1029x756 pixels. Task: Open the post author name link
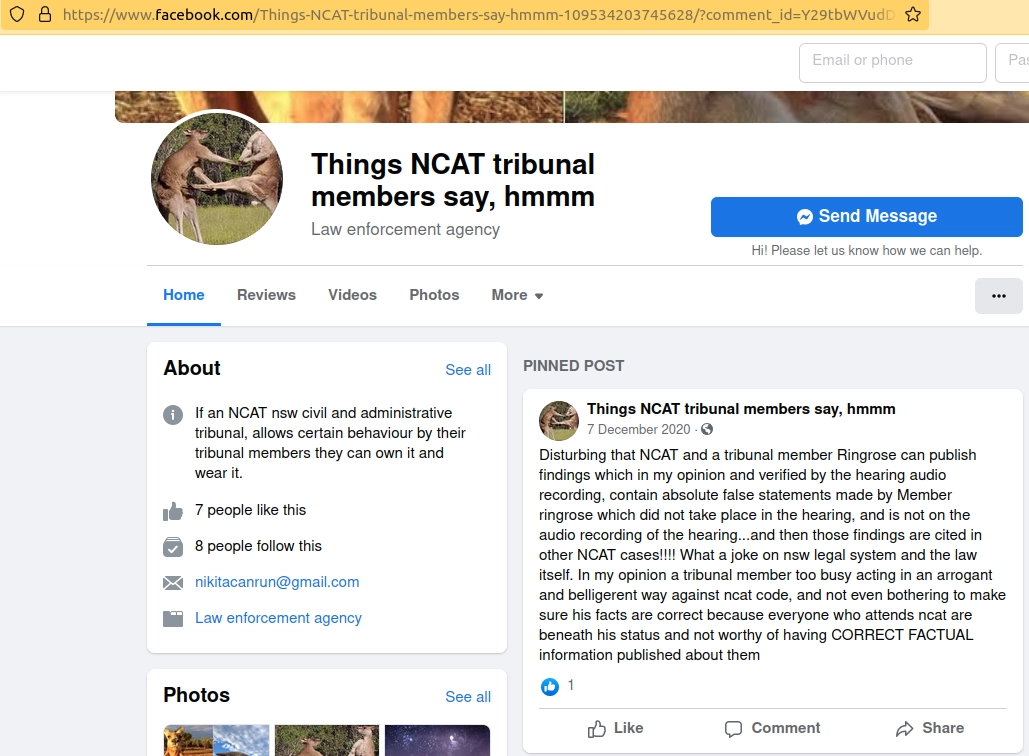pos(741,409)
